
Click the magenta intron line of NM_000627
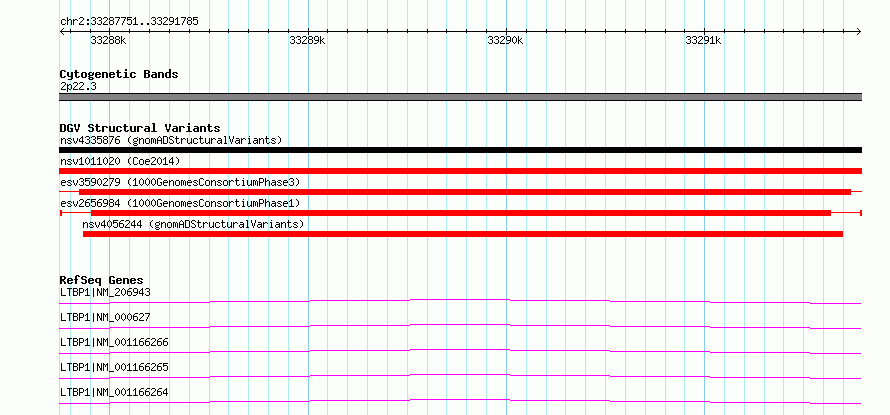460,325
